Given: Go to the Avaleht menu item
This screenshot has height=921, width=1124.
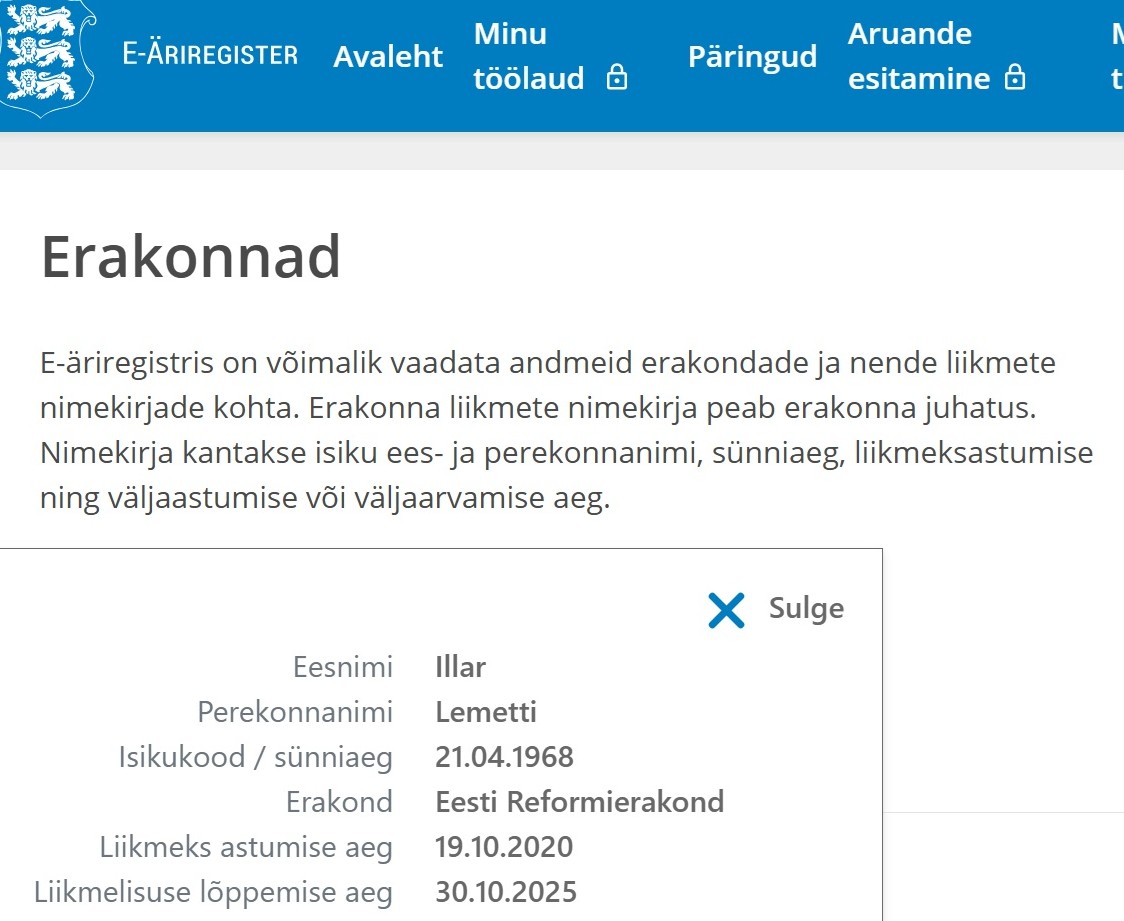Looking at the screenshot, I should 388,56.
